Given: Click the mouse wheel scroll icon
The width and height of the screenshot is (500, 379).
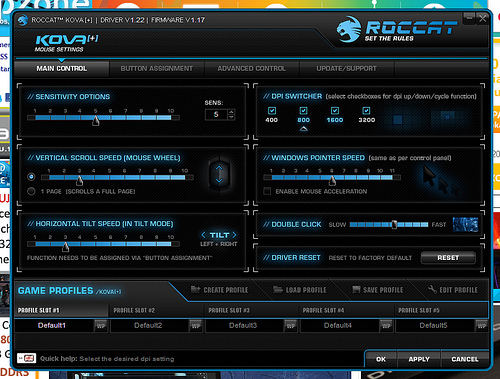Looking at the screenshot, I should tap(219, 174).
